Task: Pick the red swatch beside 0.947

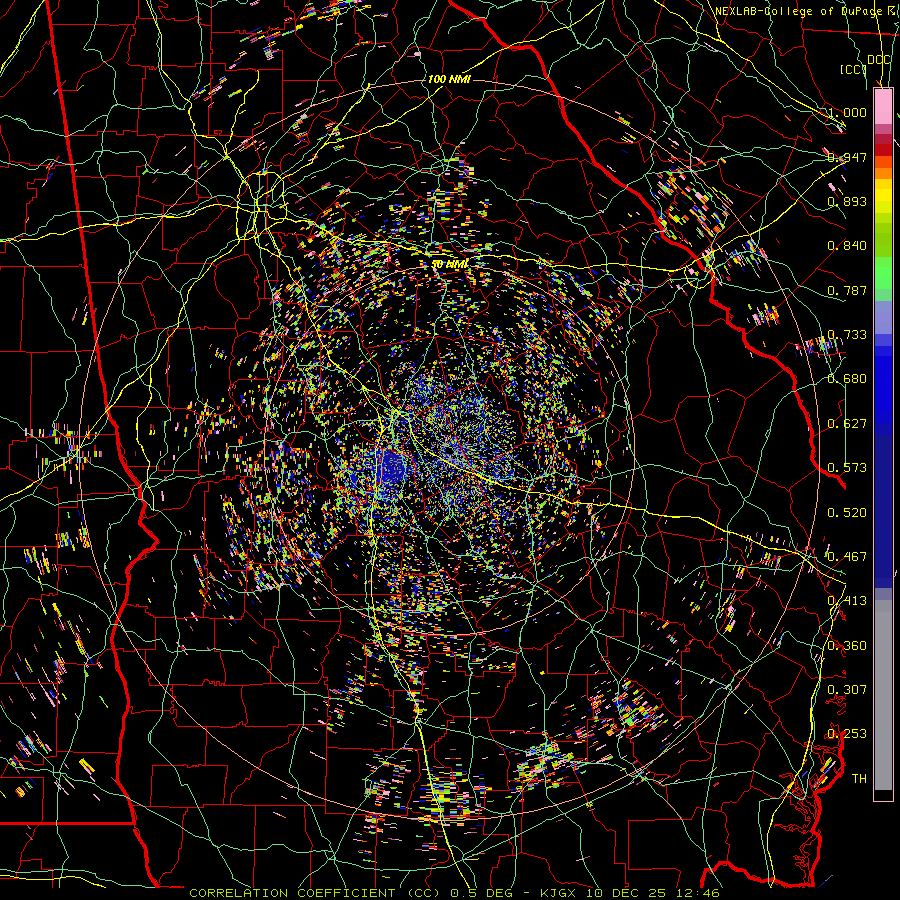Action: pos(883,150)
